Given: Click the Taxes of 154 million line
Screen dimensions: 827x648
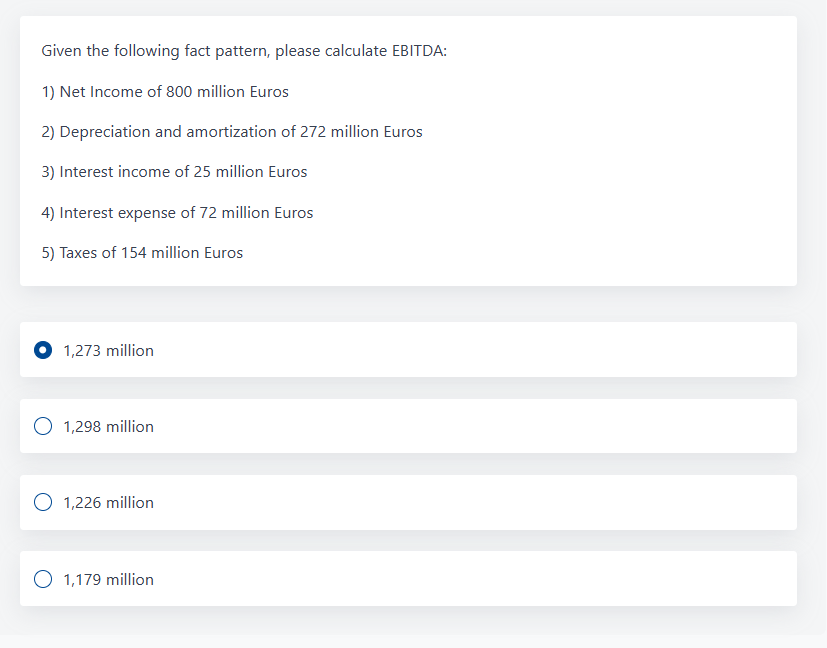Looking at the screenshot, I should (x=142, y=253).
